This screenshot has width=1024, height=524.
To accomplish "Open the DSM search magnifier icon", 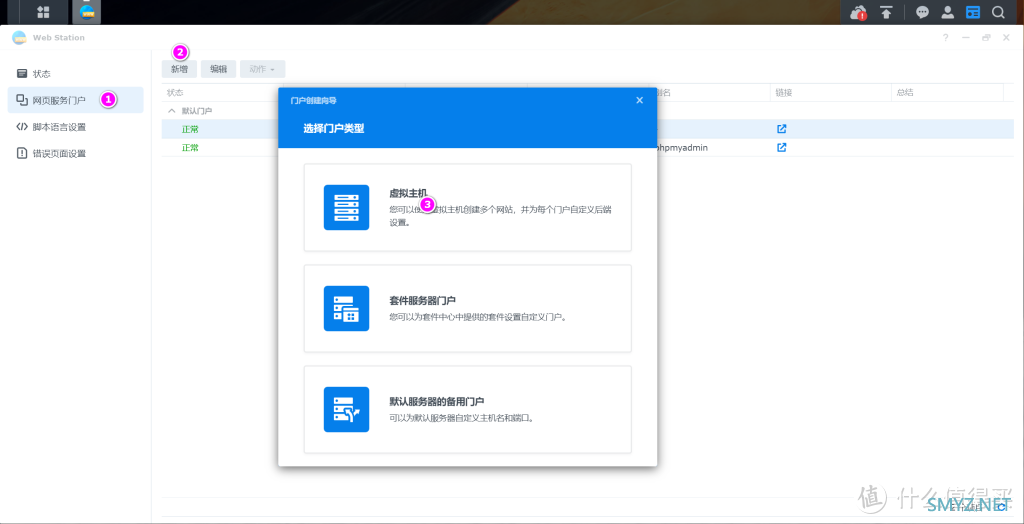I will pos(998,12).
